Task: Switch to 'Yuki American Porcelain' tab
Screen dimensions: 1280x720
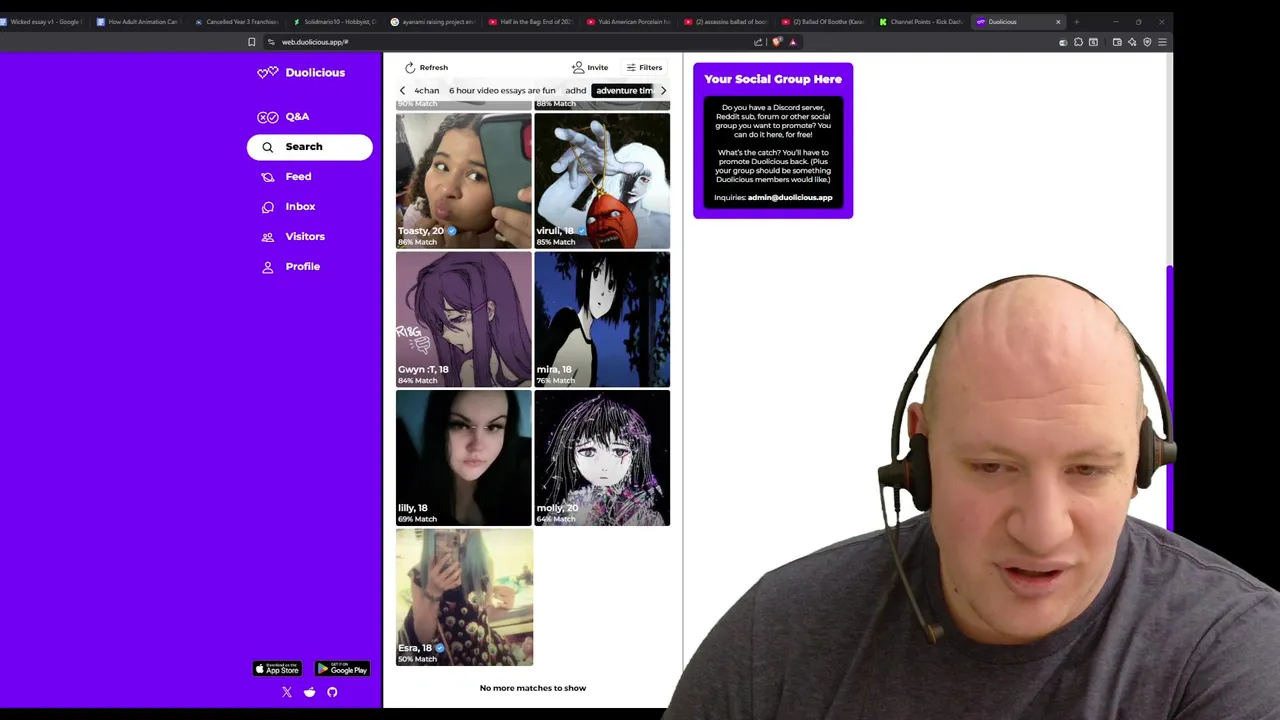Action: (x=630, y=22)
